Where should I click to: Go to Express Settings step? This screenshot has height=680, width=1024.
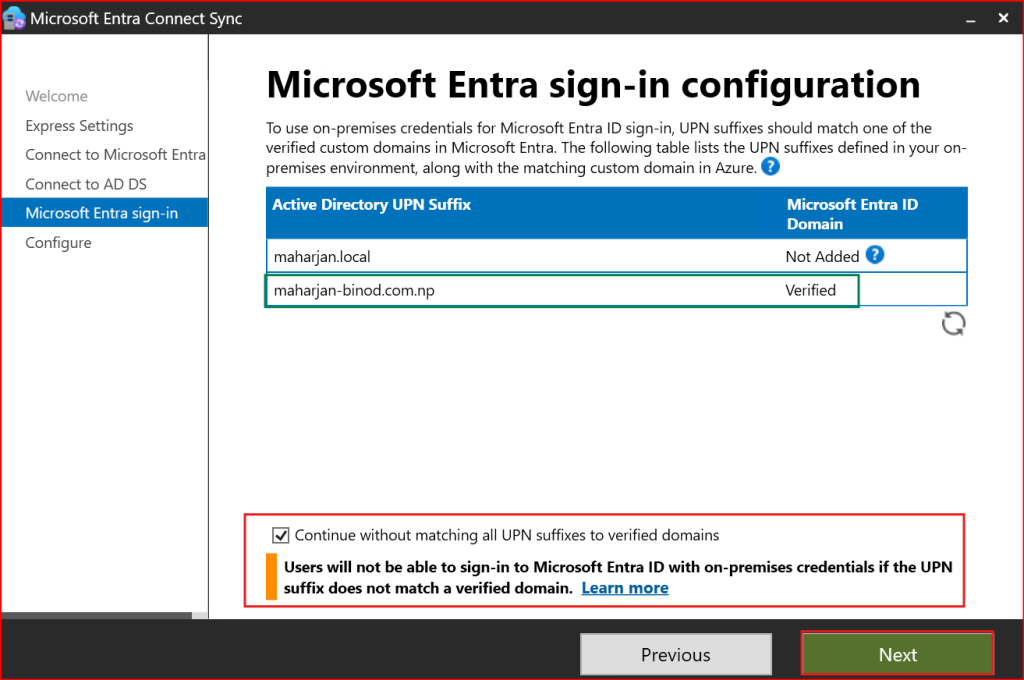pyautogui.click(x=79, y=126)
